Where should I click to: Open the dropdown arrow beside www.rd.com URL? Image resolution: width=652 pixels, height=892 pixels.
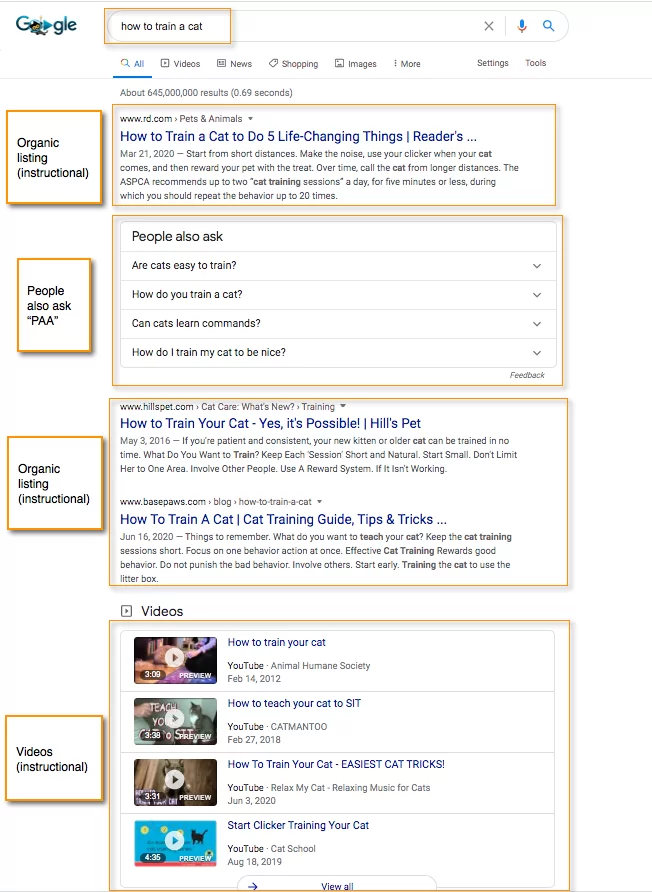click(x=250, y=119)
